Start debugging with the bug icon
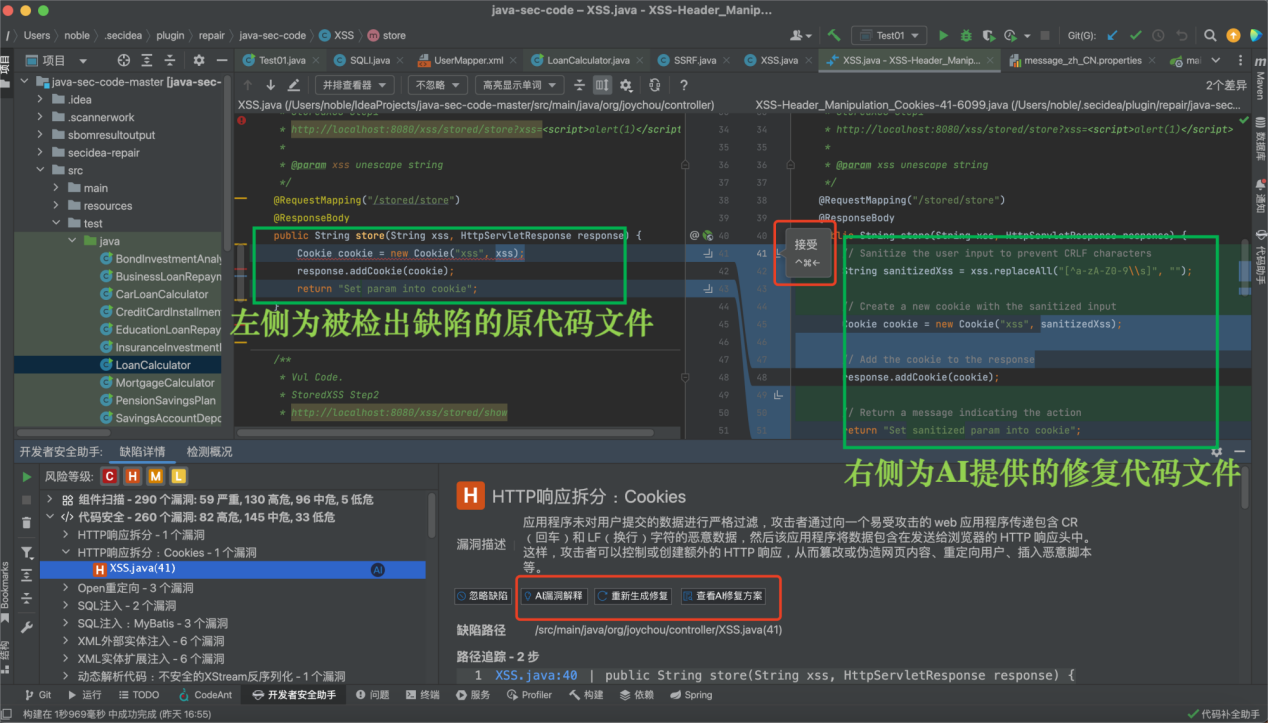The height and width of the screenshot is (723, 1268). 966,35
